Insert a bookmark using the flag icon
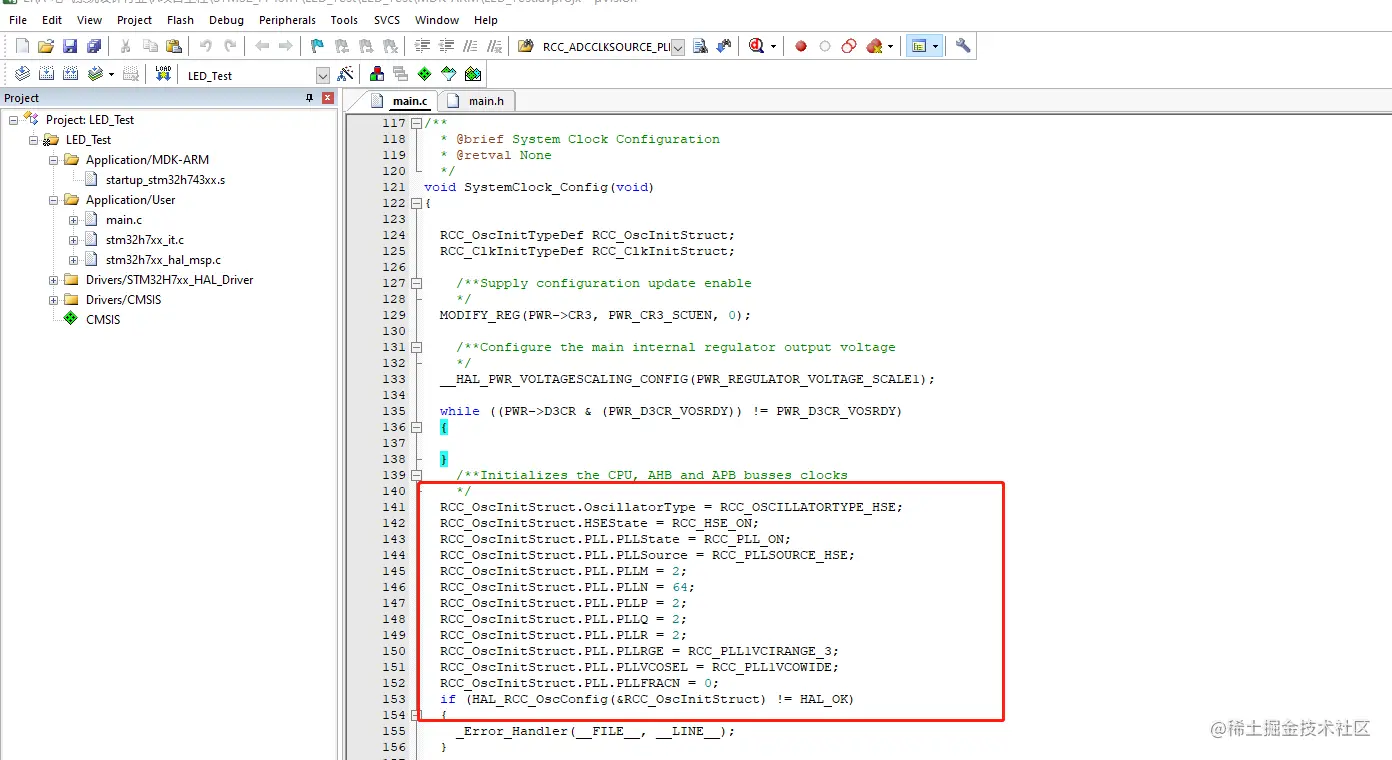 [317, 46]
